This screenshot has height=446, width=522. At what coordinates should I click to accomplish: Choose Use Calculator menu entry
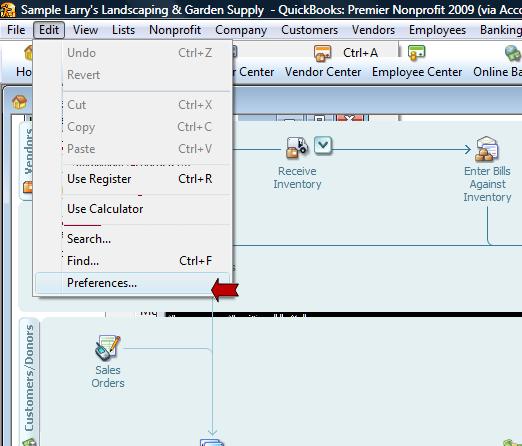pyautogui.click(x=132, y=209)
